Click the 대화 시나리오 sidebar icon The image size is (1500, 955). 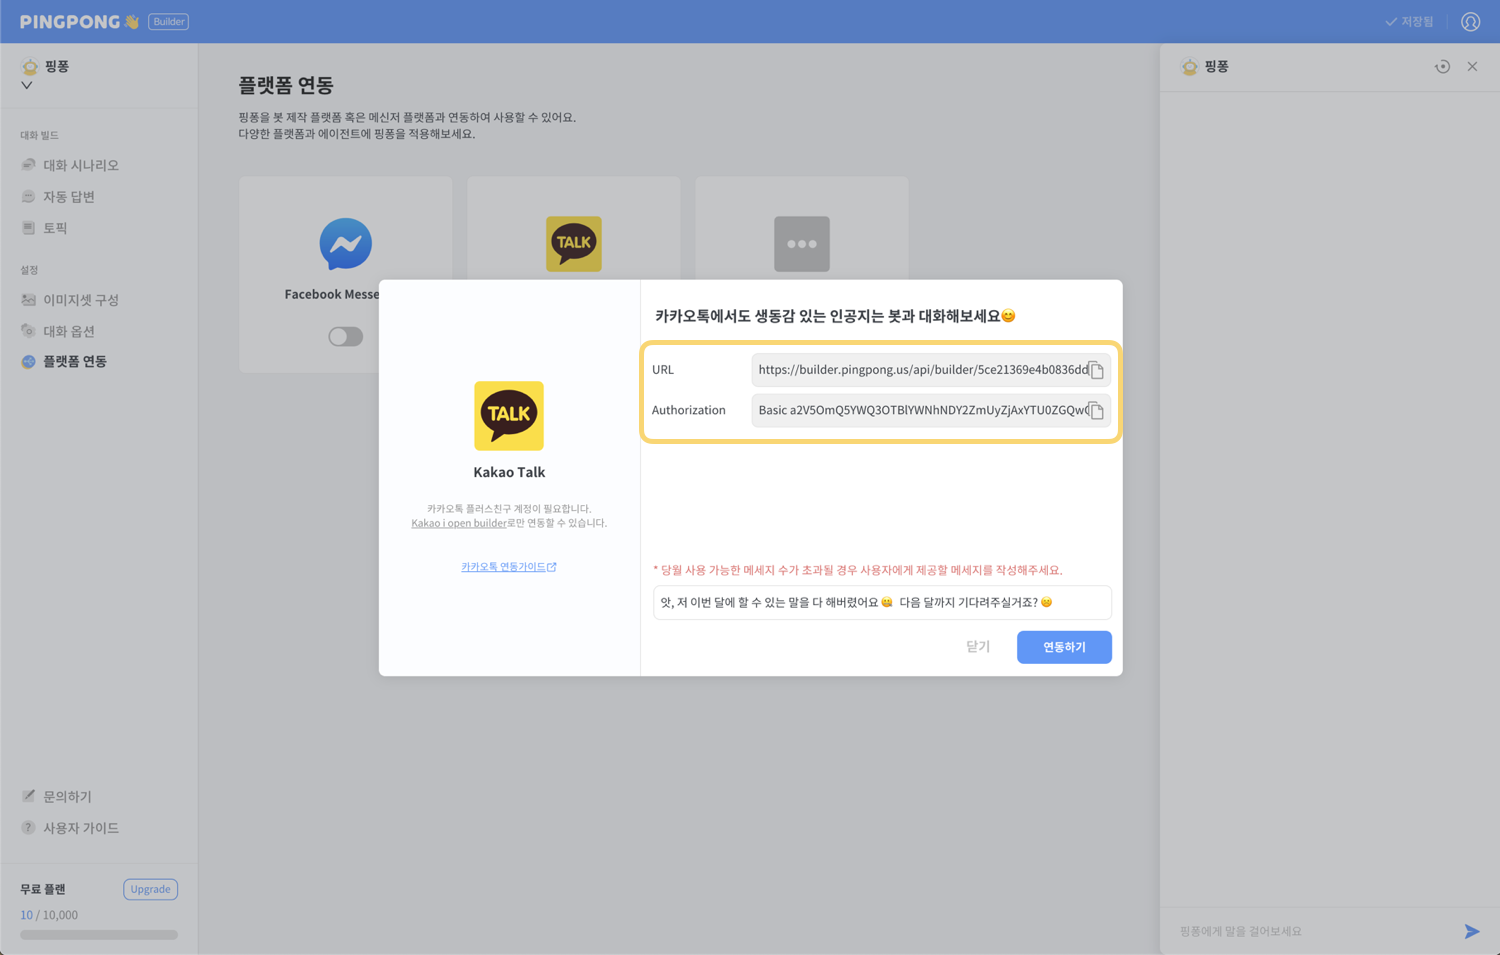(28, 165)
